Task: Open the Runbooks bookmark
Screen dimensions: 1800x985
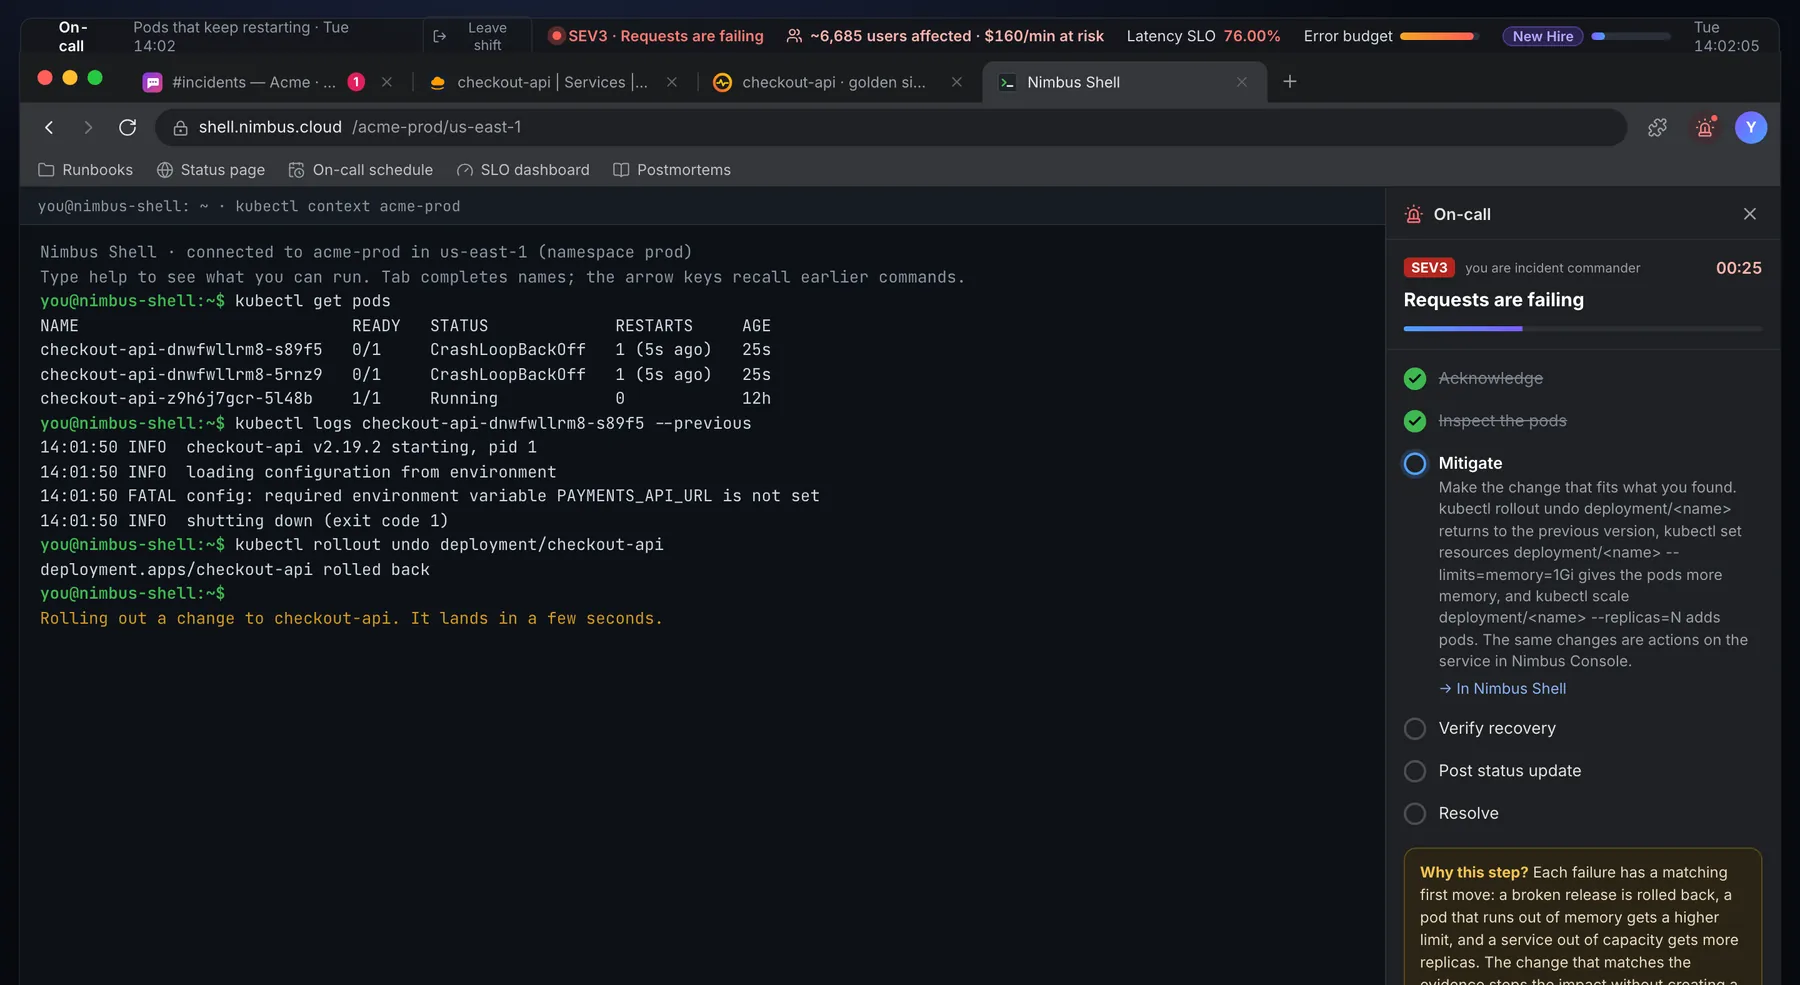Action: pyautogui.click(x=86, y=170)
